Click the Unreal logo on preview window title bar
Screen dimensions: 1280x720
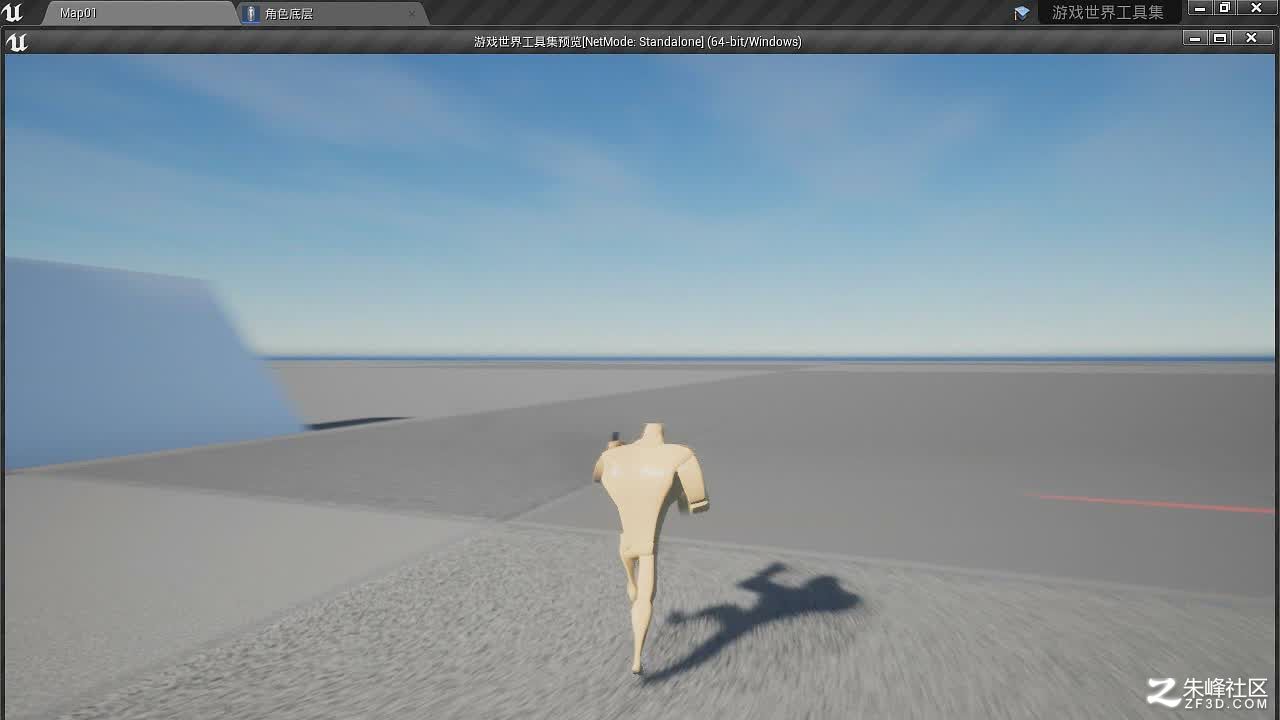[x=17, y=41]
